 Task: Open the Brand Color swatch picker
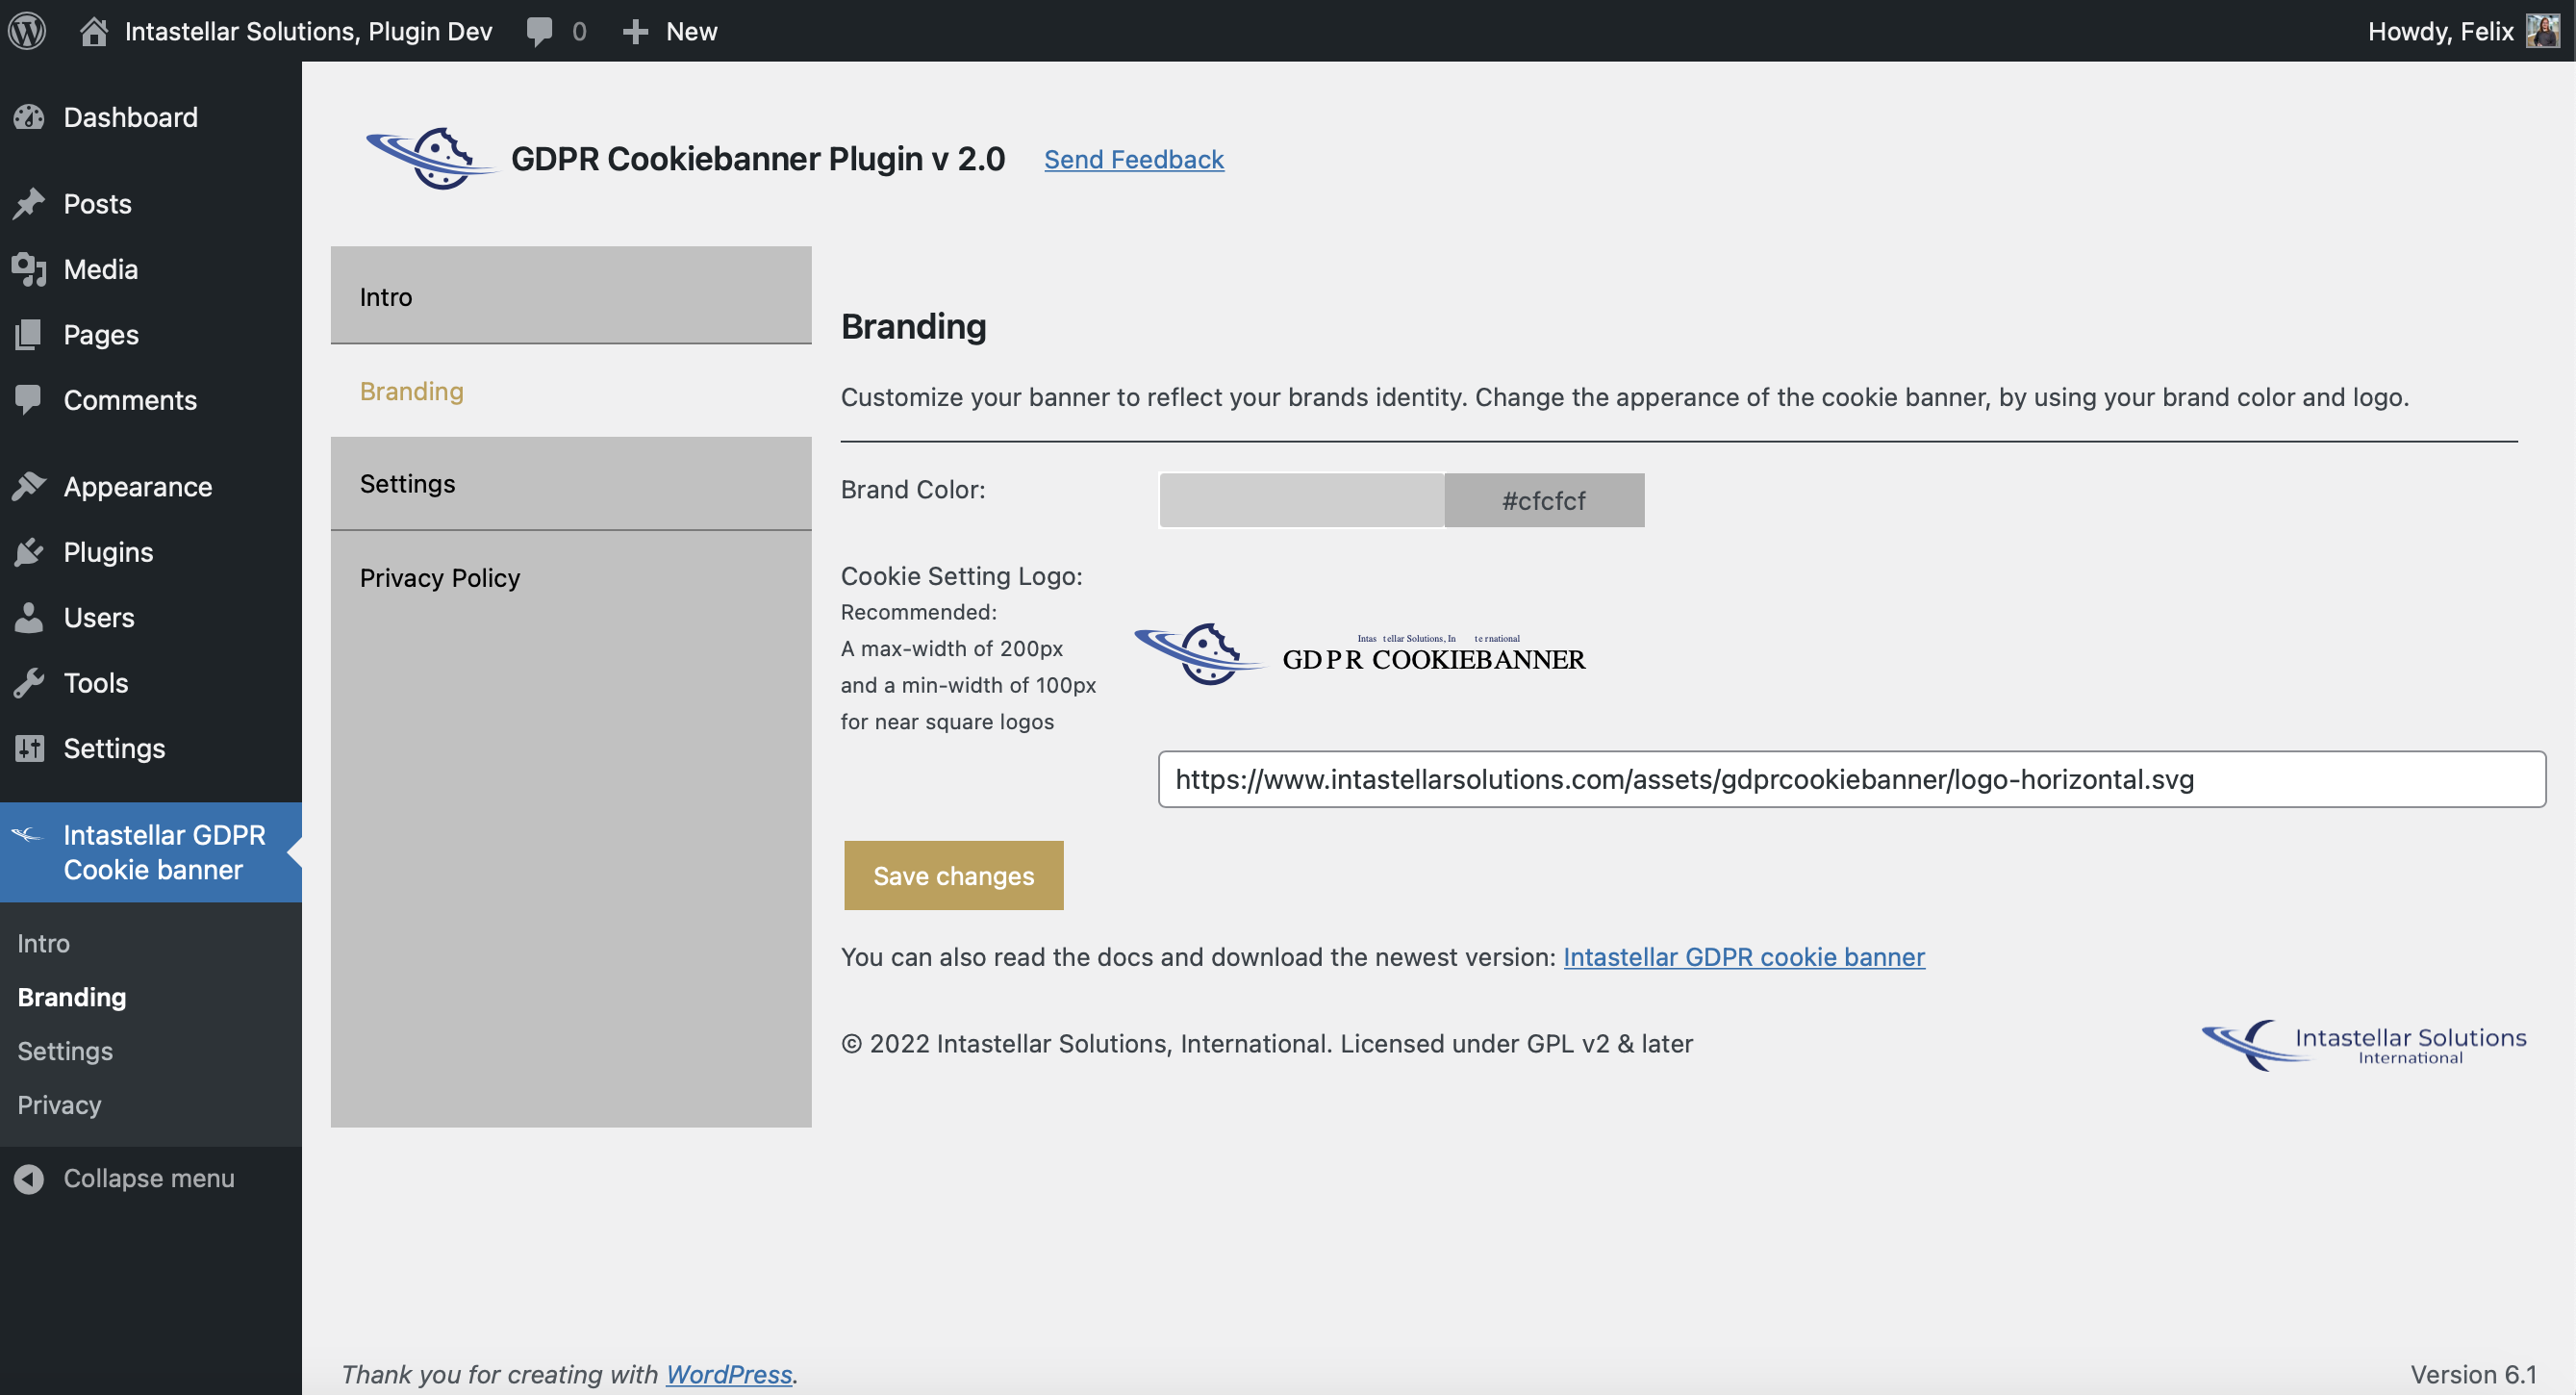pyautogui.click(x=1301, y=500)
